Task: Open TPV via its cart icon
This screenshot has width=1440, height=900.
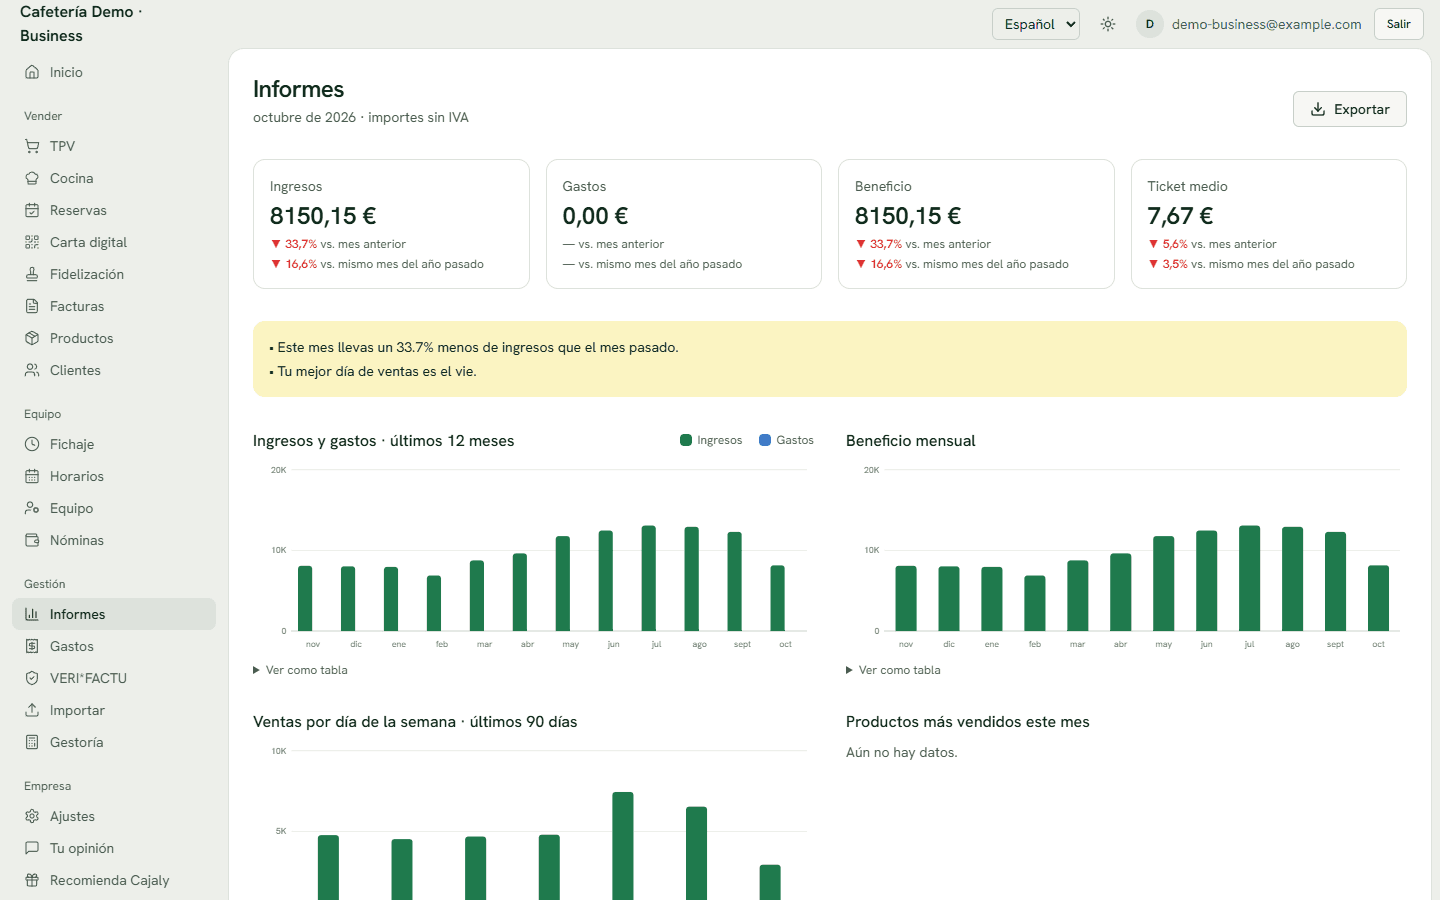Action: tap(32, 146)
